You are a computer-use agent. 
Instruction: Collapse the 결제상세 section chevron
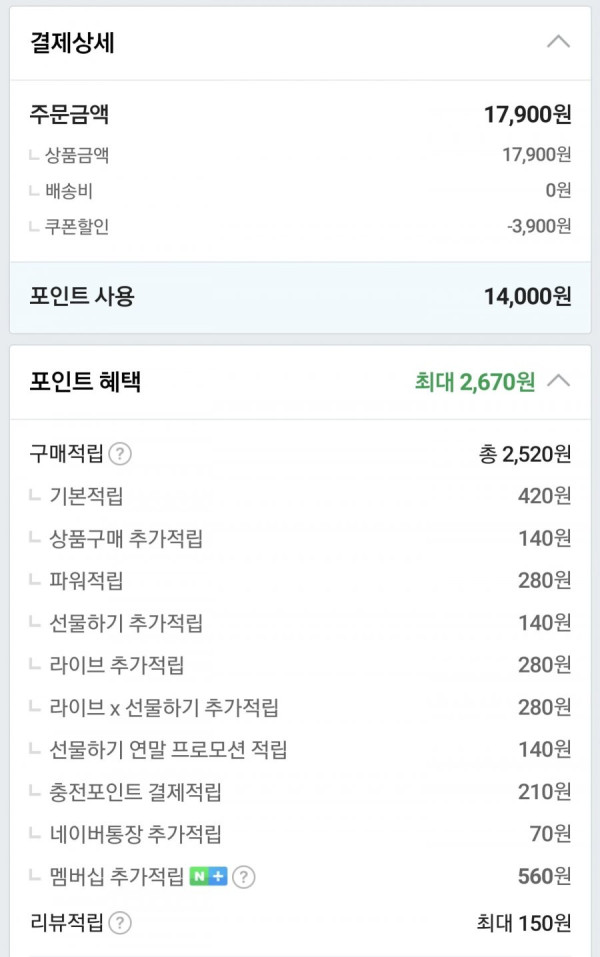(558, 42)
